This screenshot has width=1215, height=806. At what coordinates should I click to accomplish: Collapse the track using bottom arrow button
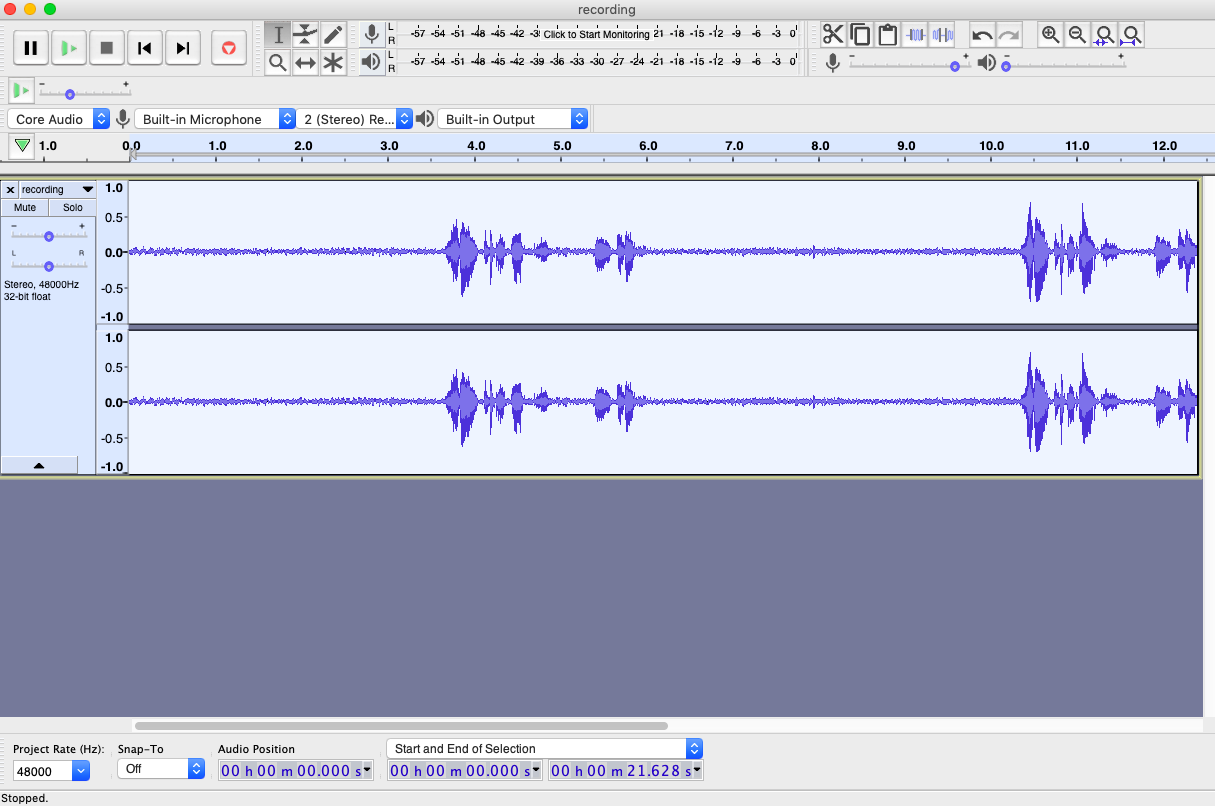(x=39, y=465)
